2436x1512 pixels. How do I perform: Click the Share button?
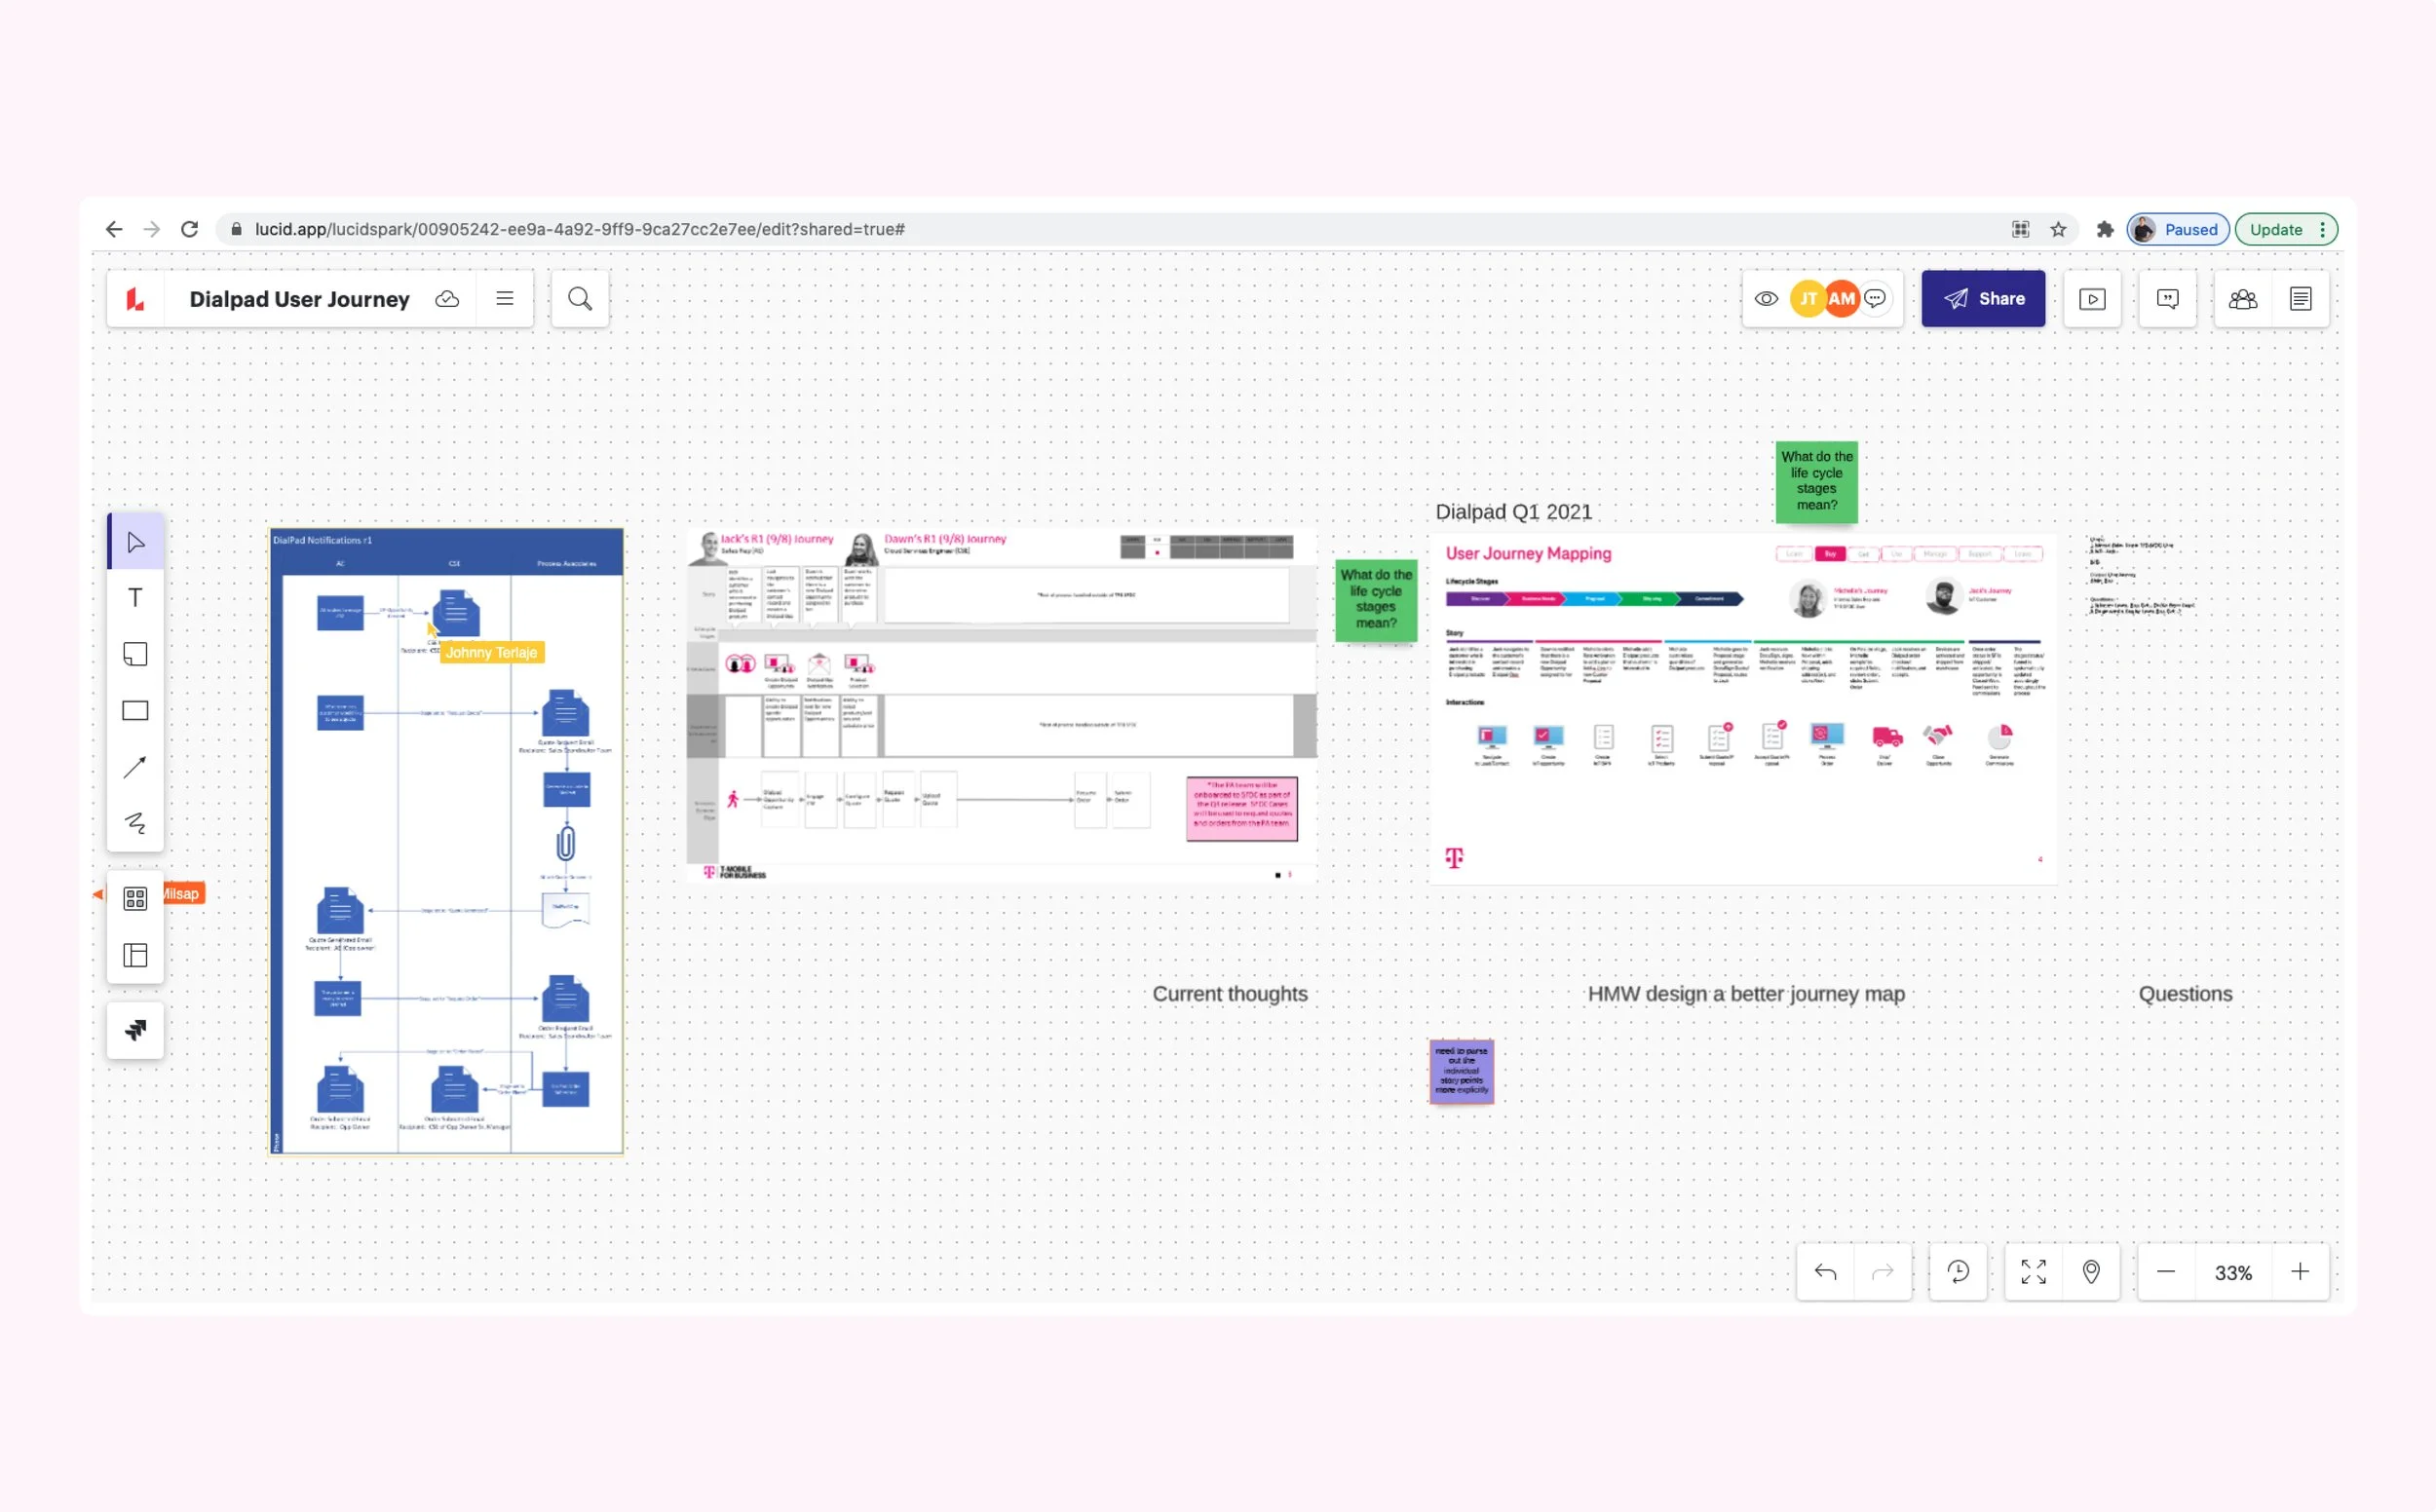point(1983,299)
